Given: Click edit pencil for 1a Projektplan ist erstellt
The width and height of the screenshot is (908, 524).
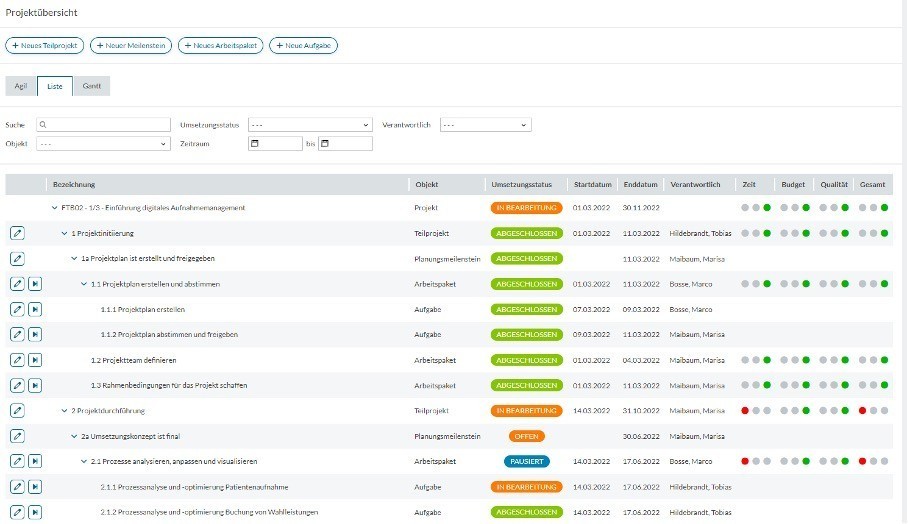Looking at the screenshot, I should (x=17, y=259).
